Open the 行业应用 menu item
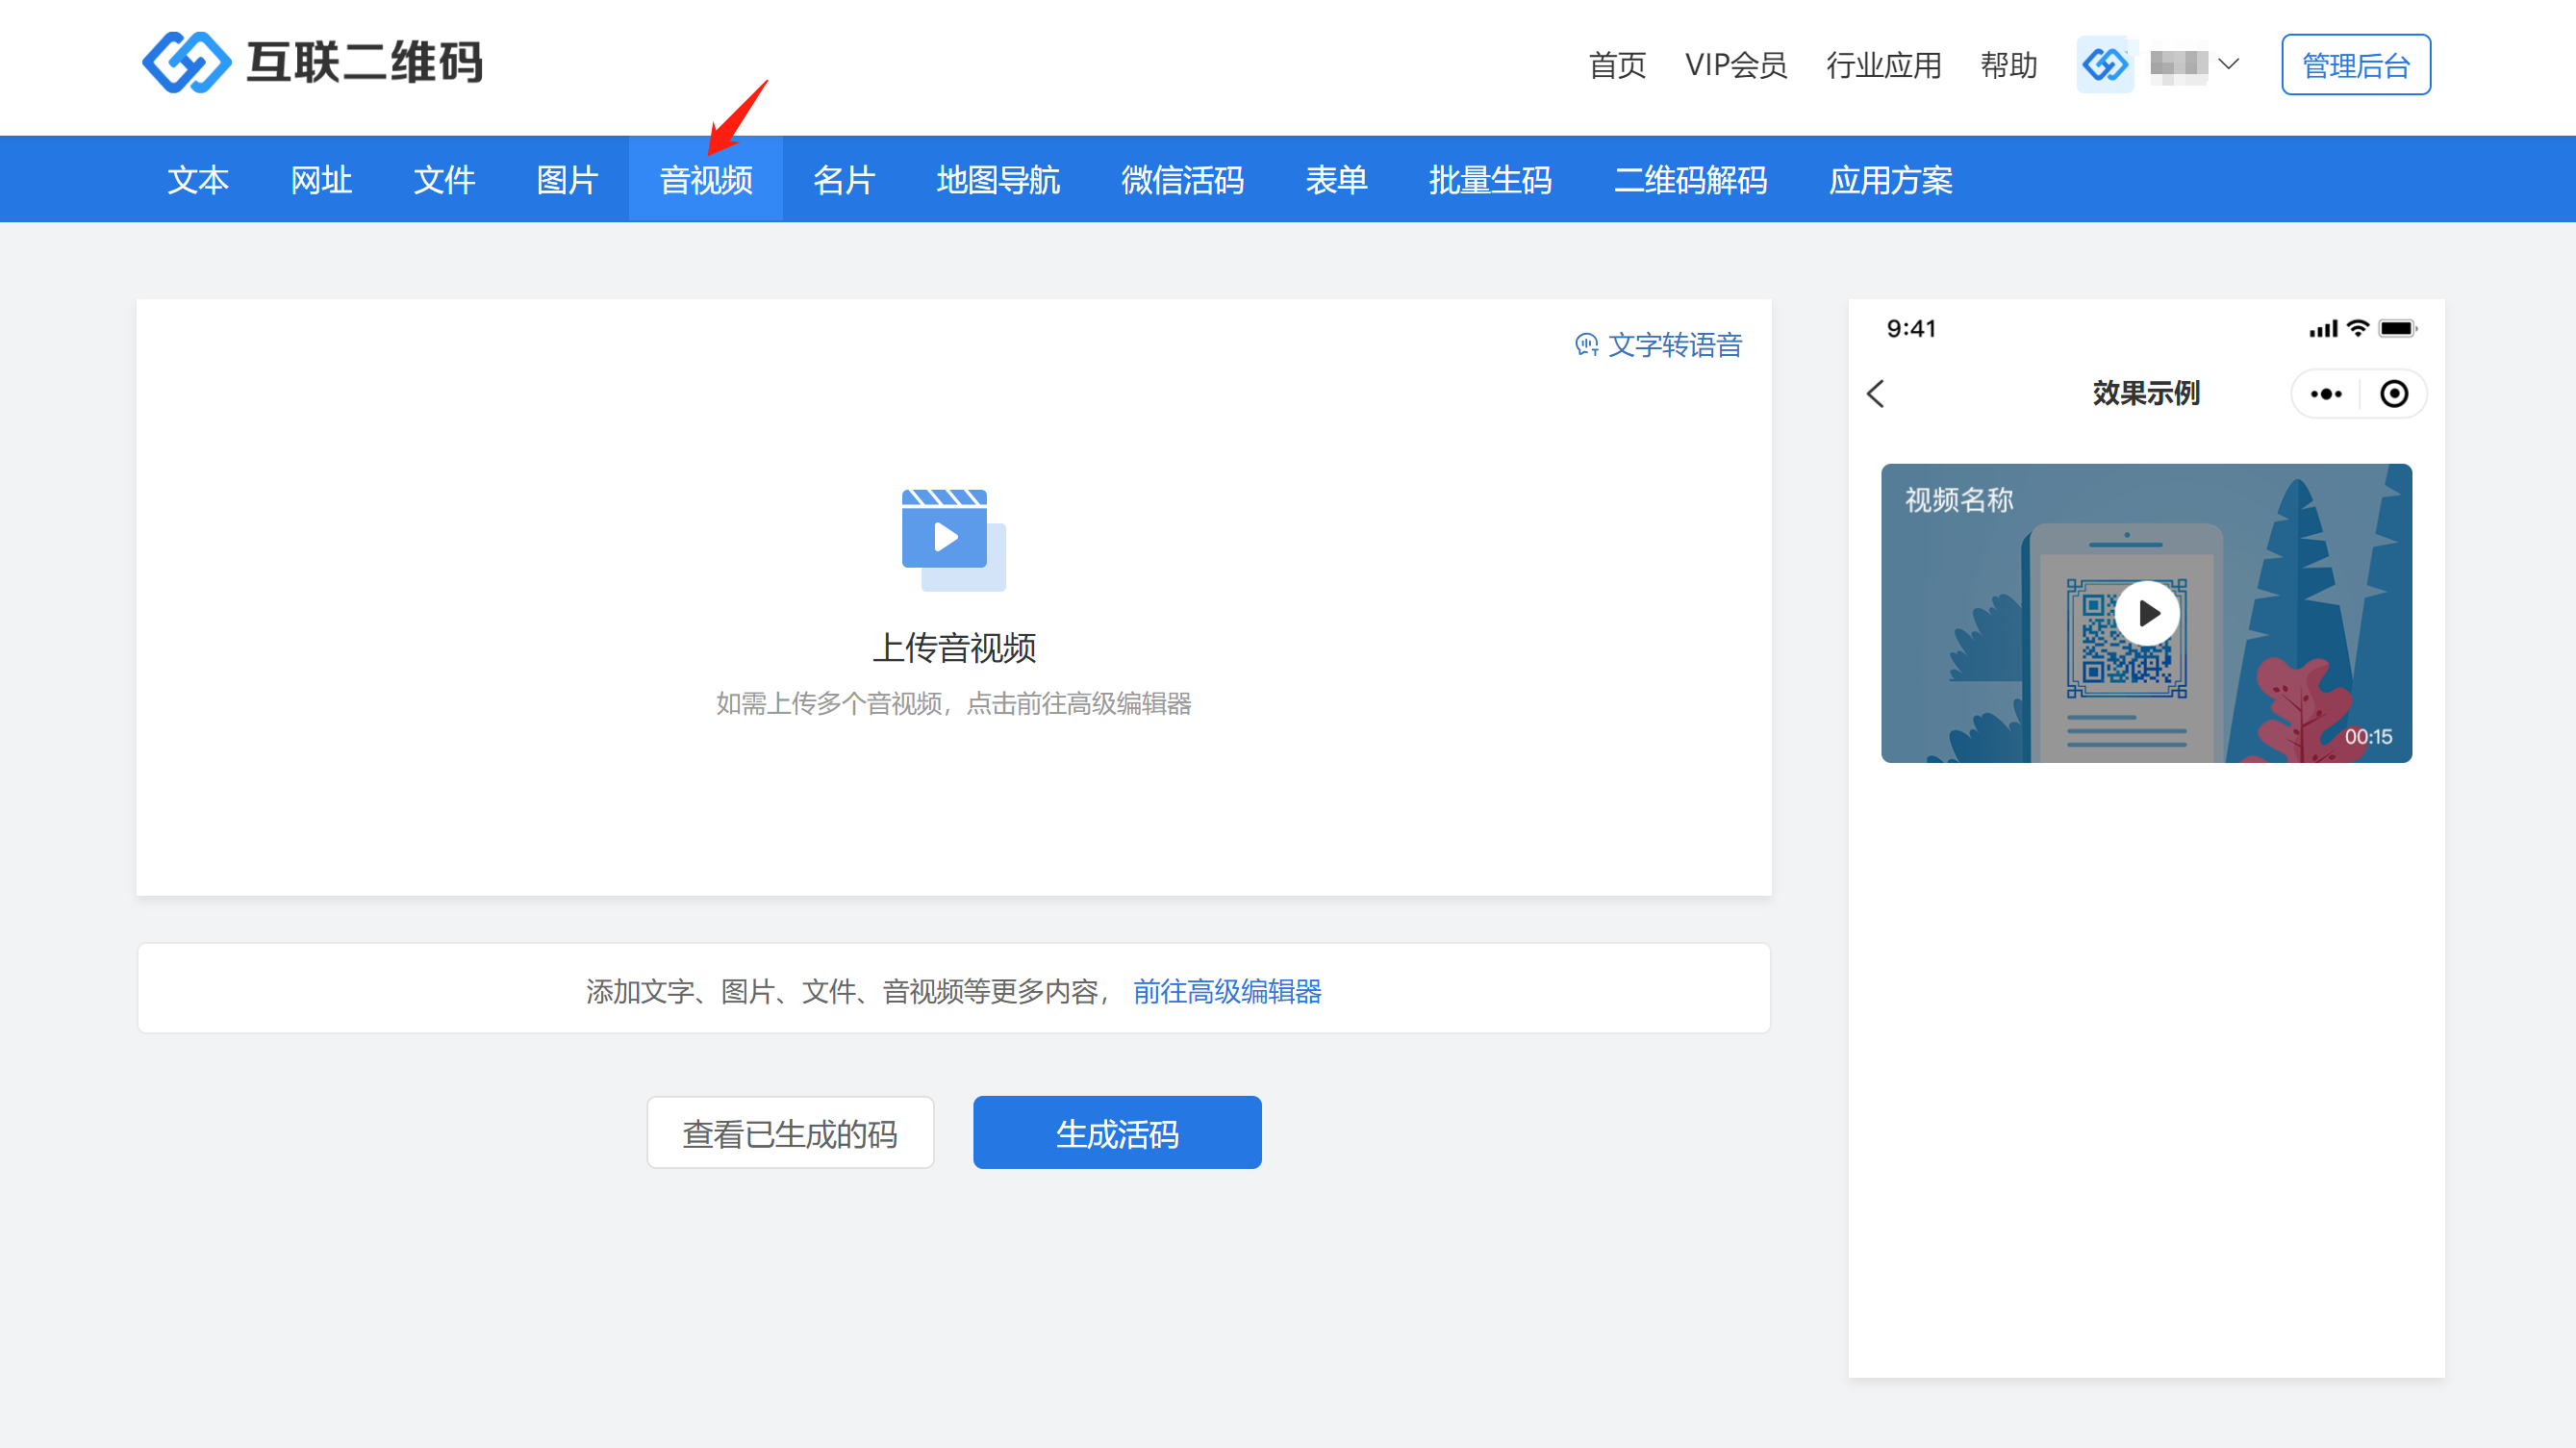 click(x=1883, y=65)
